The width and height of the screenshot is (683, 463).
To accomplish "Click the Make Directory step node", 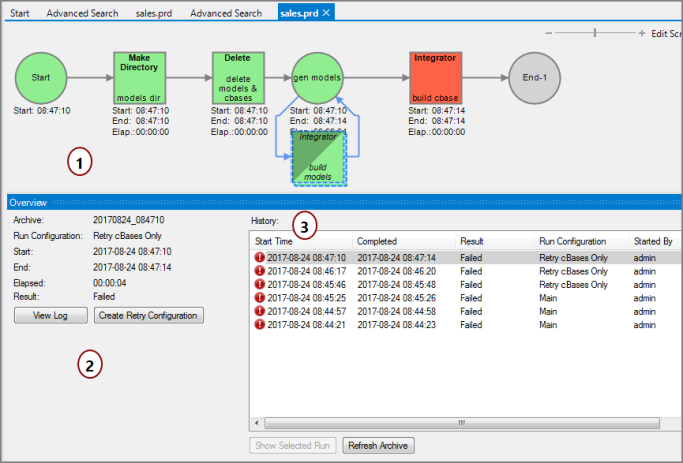I will click(x=139, y=77).
